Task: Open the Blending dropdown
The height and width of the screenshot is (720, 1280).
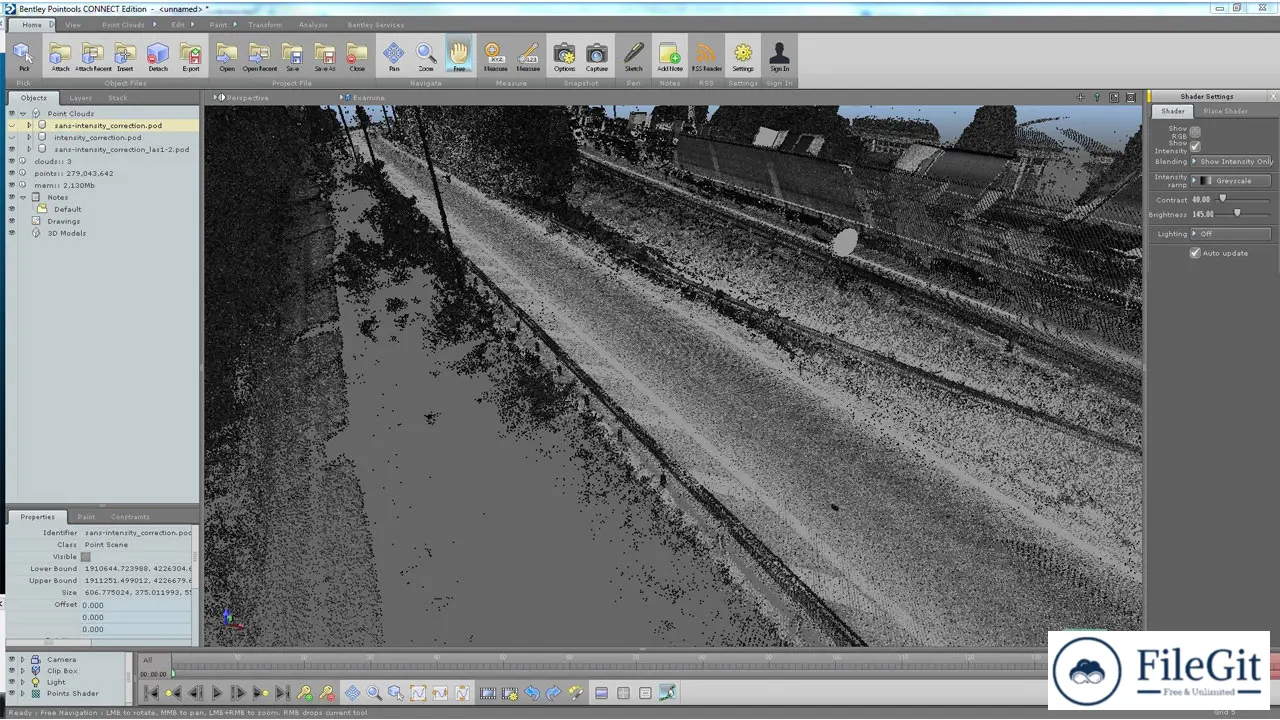Action: (1231, 161)
